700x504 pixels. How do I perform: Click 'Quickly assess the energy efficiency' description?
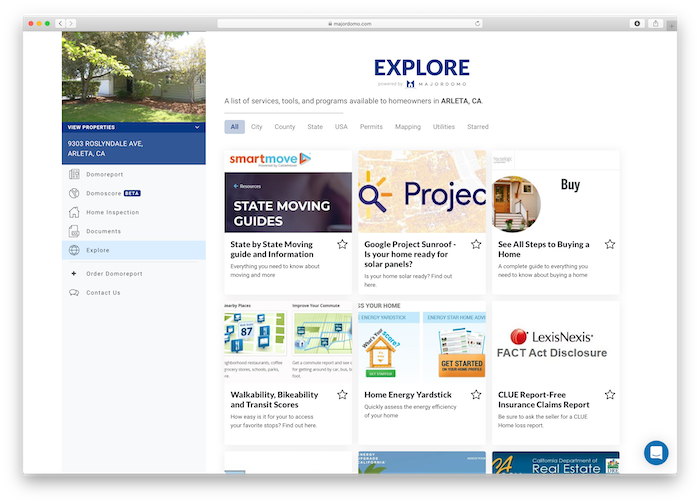click(410, 411)
